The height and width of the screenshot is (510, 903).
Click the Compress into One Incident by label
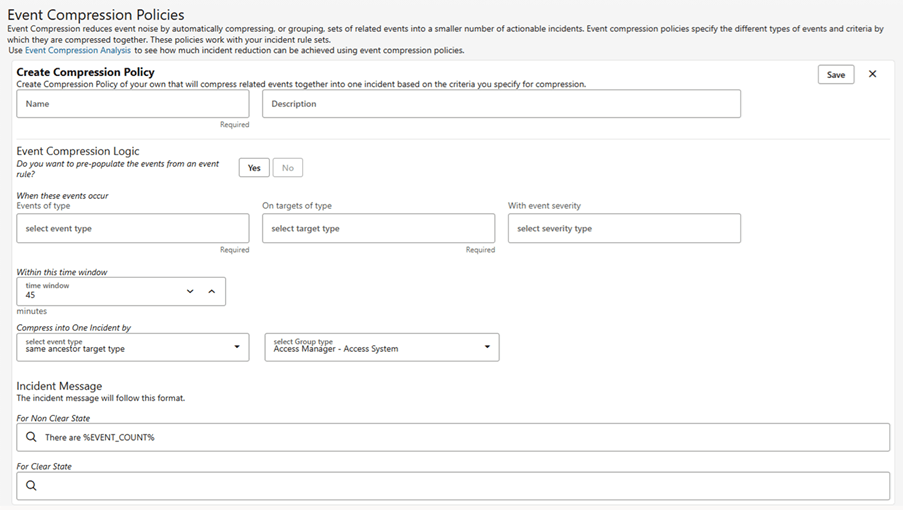(73, 328)
